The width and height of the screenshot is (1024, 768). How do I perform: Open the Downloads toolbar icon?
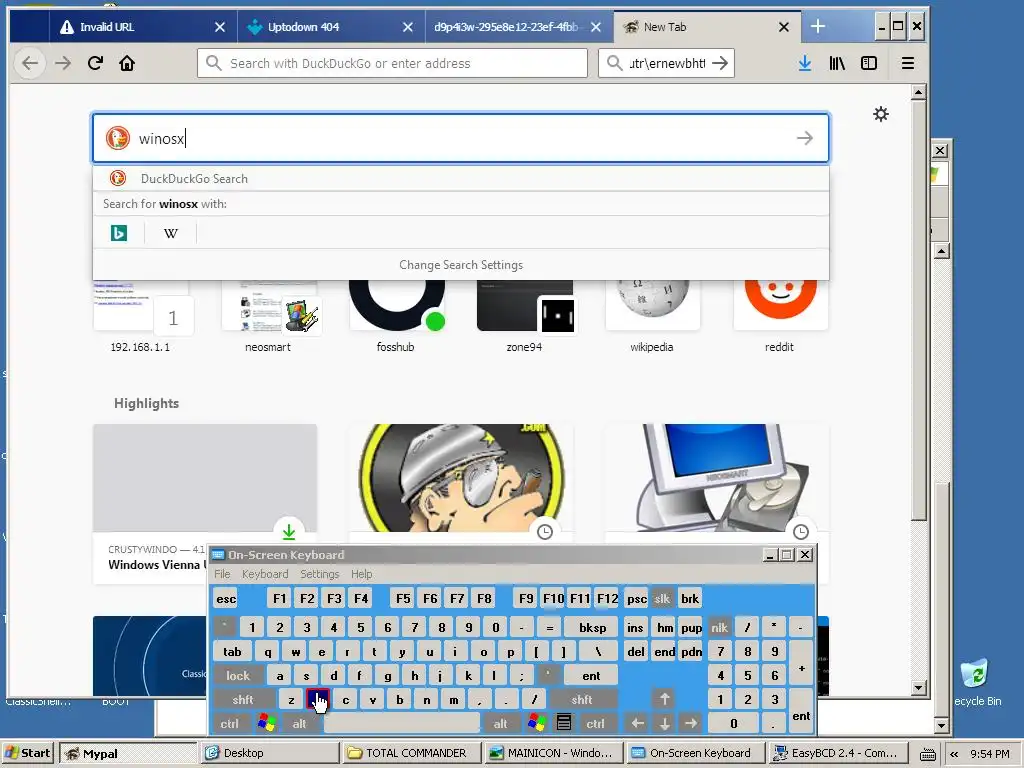pyautogui.click(x=805, y=63)
